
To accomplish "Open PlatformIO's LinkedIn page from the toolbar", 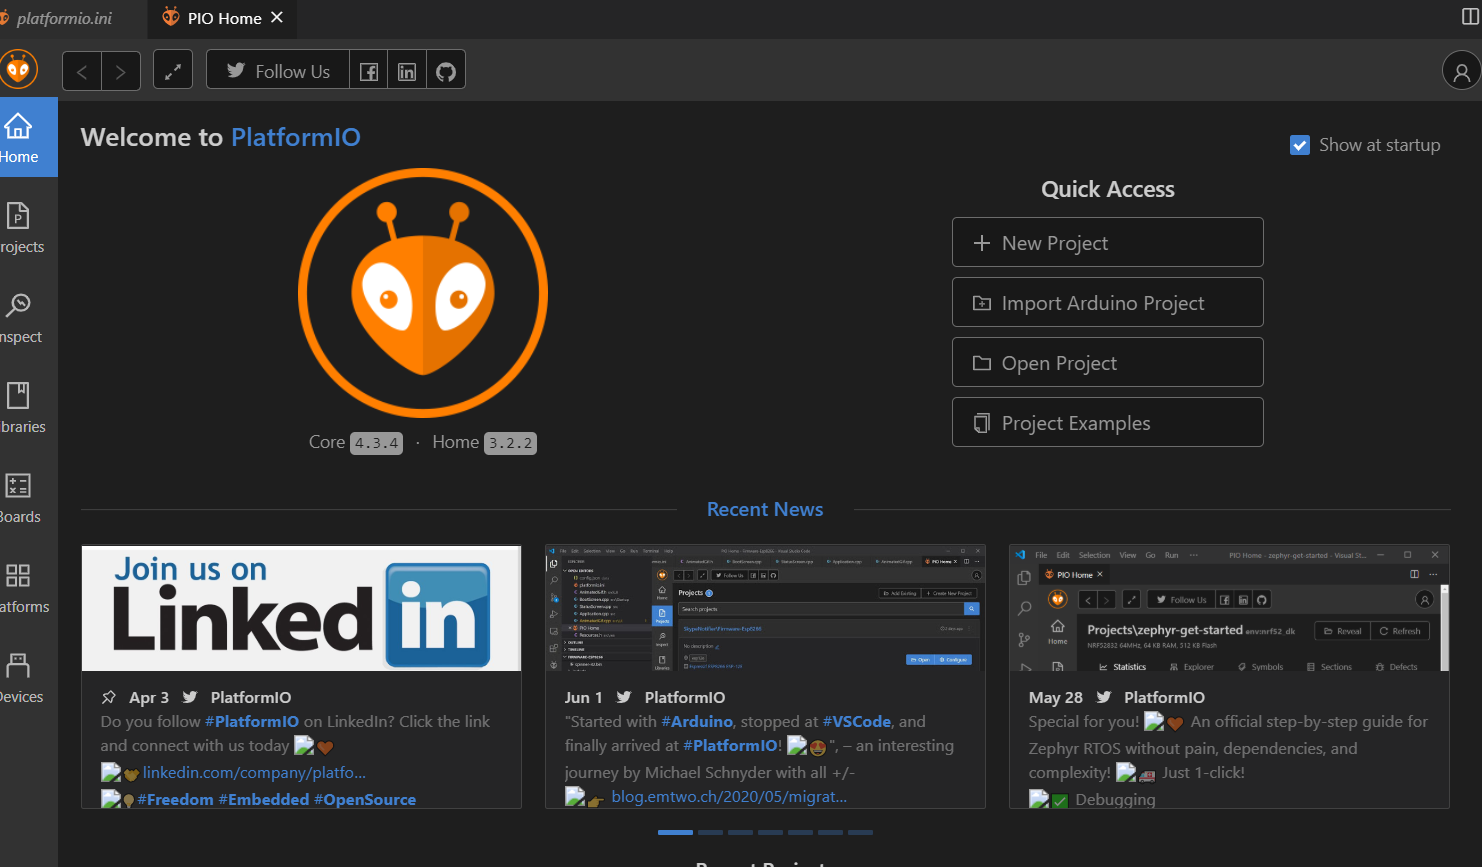I will click(x=407, y=69).
